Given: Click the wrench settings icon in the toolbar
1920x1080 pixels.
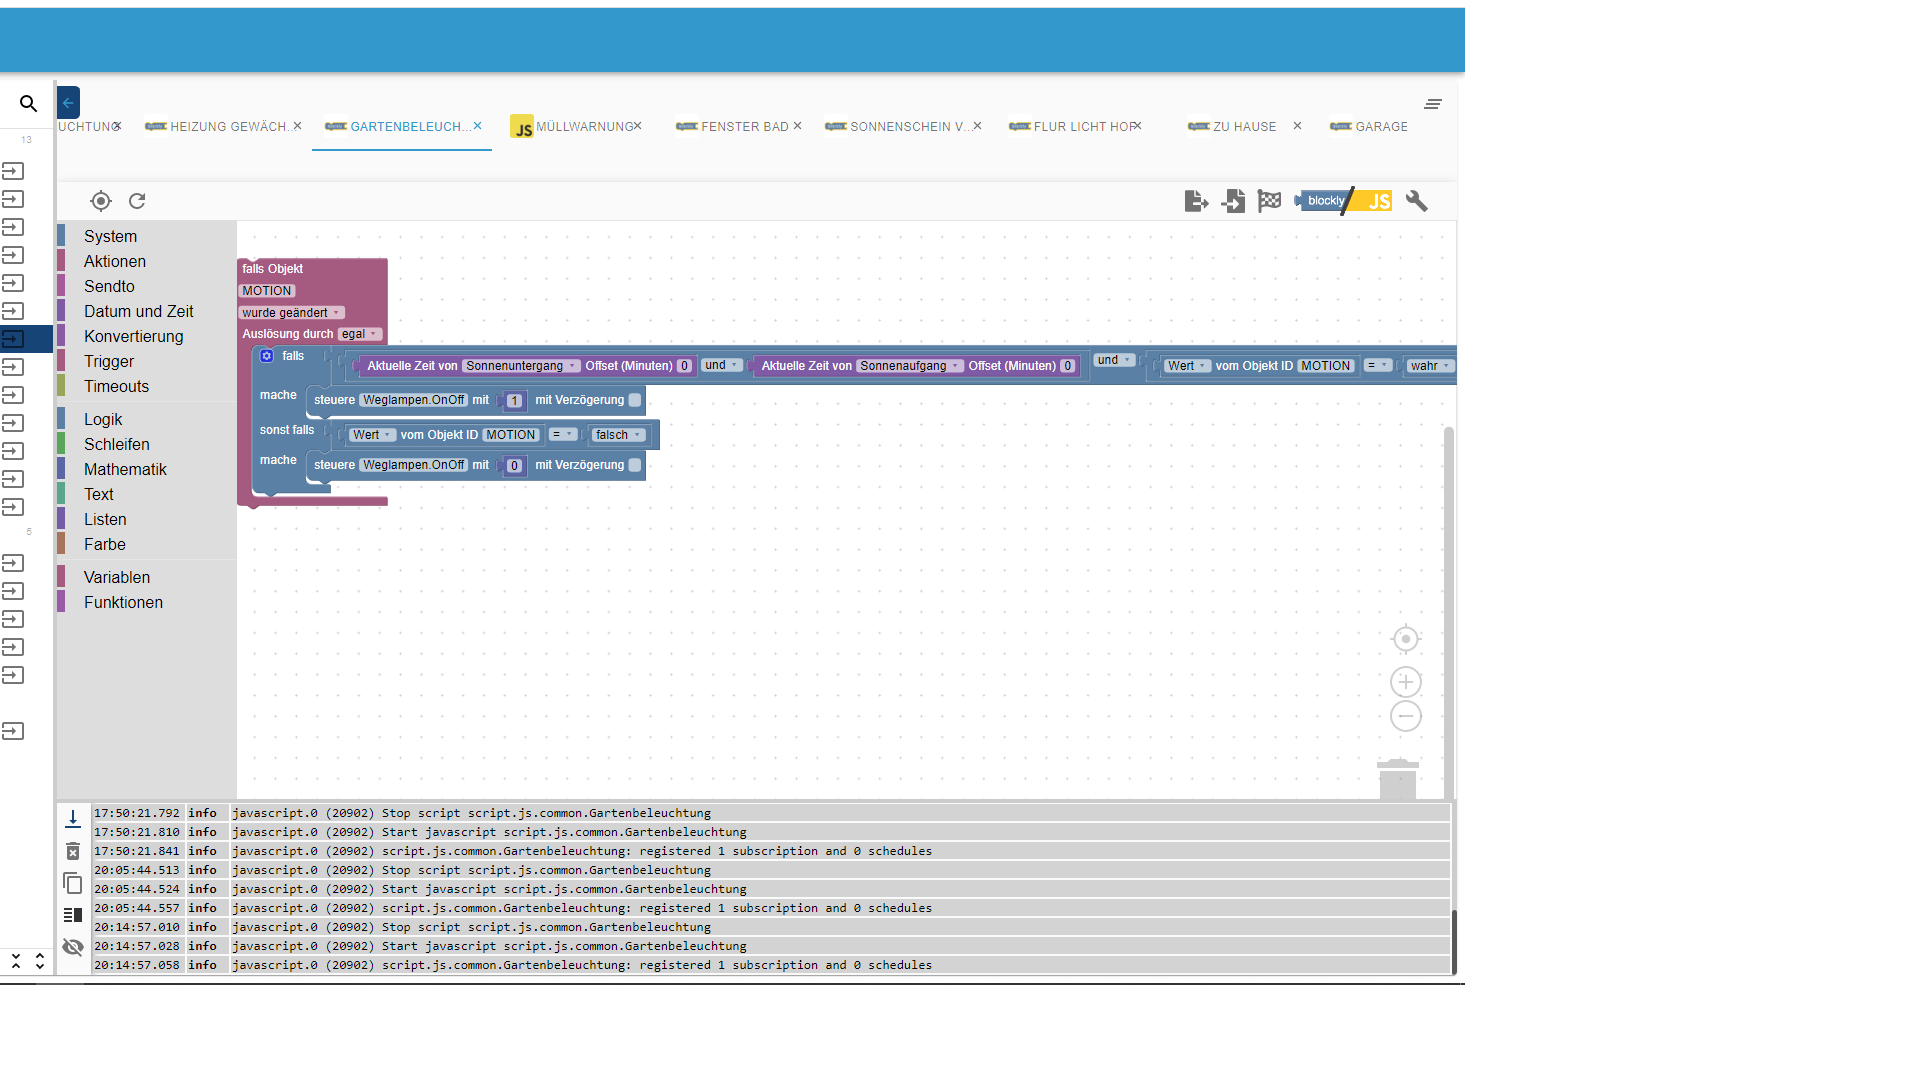Looking at the screenshot, I should coord(1416,201).
